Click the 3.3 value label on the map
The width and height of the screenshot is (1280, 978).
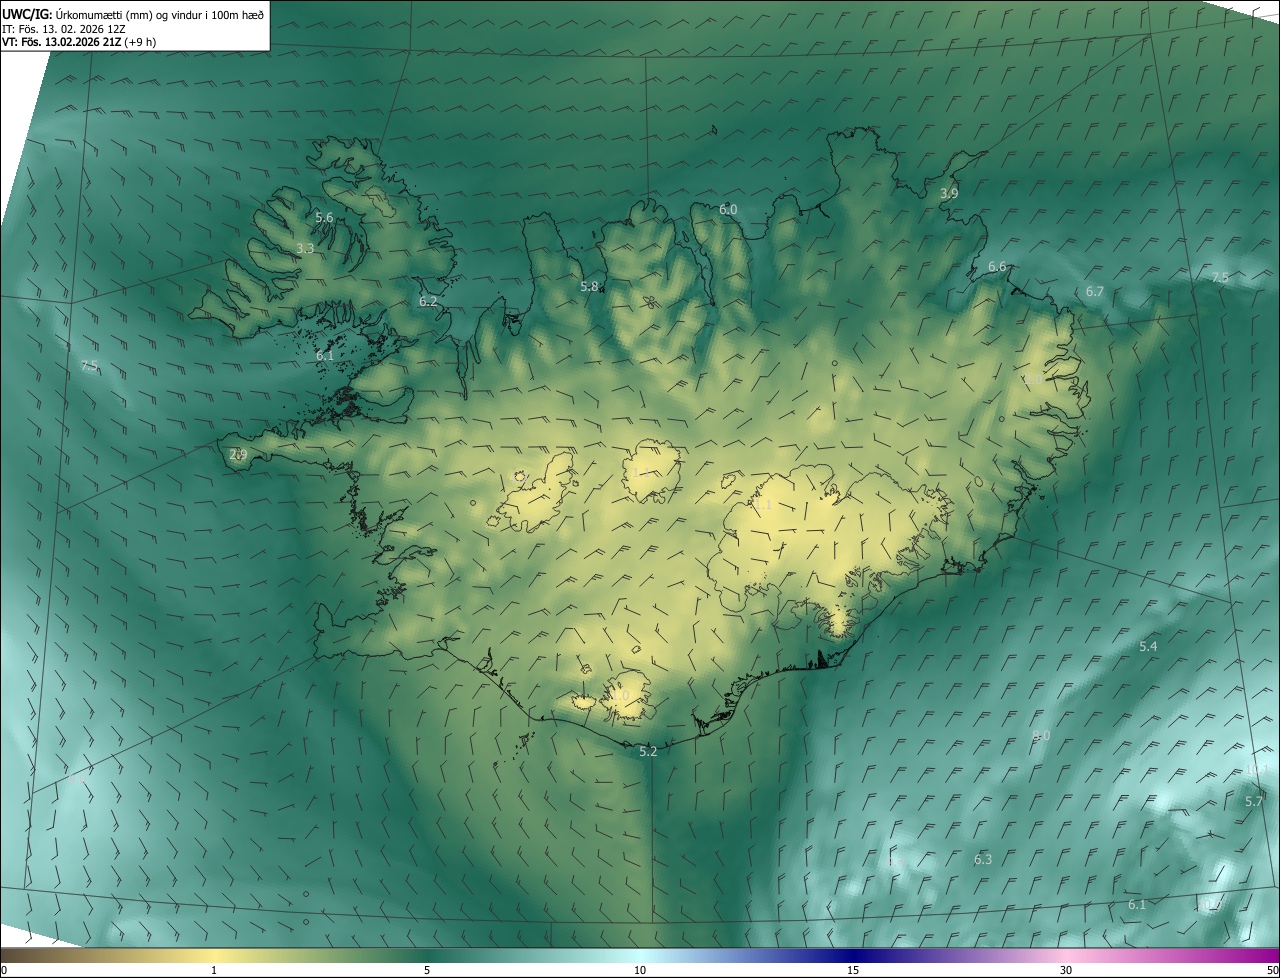(305, 248)
